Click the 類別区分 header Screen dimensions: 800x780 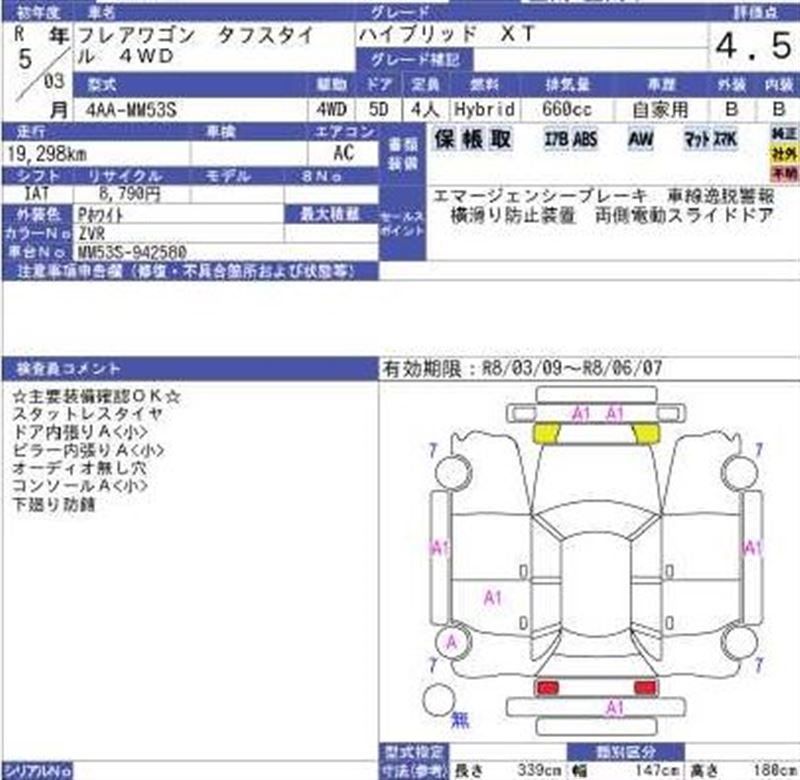(626, 752)
